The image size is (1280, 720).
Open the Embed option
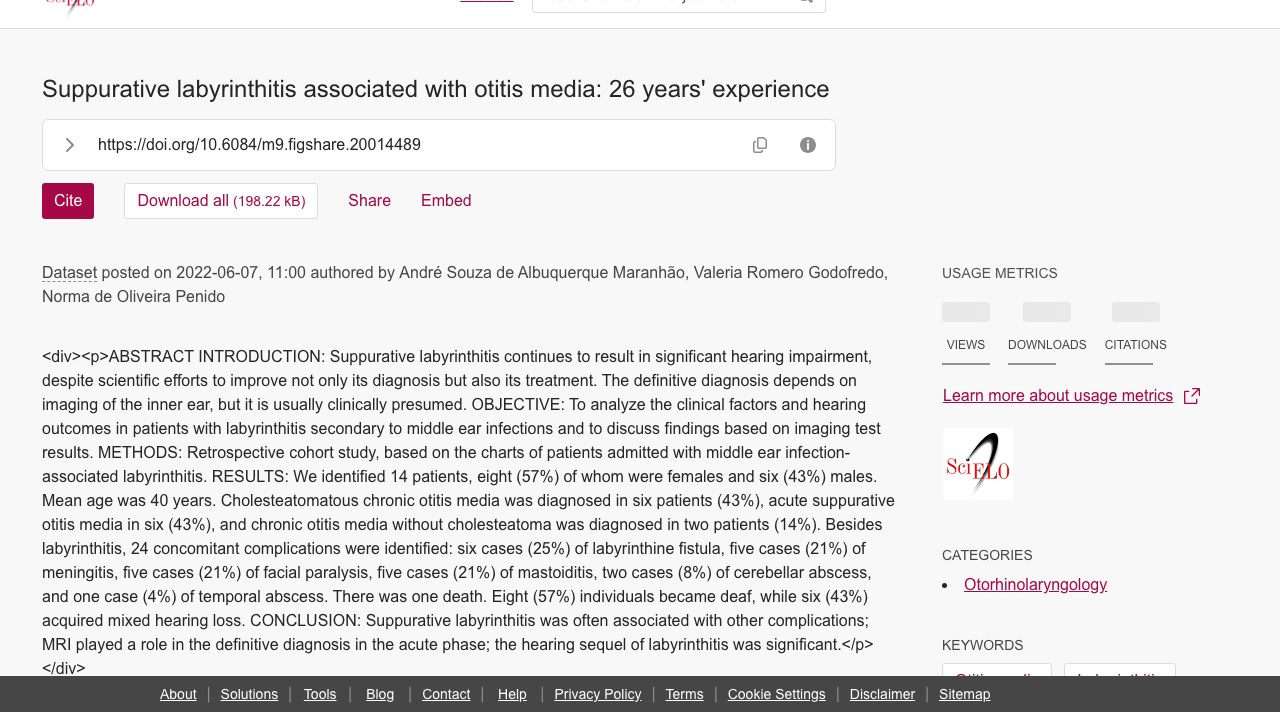[446, 200]
